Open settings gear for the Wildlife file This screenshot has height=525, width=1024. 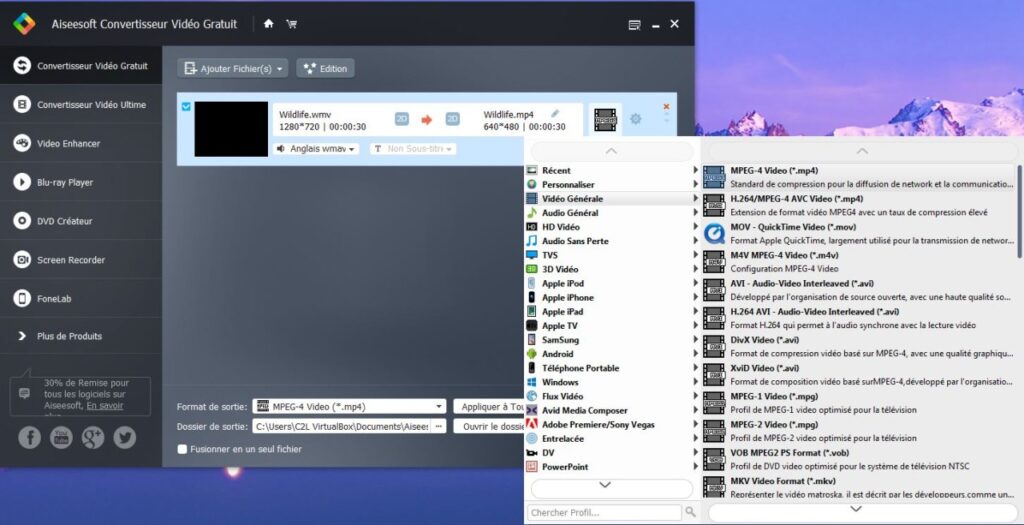tap(635, 119)
